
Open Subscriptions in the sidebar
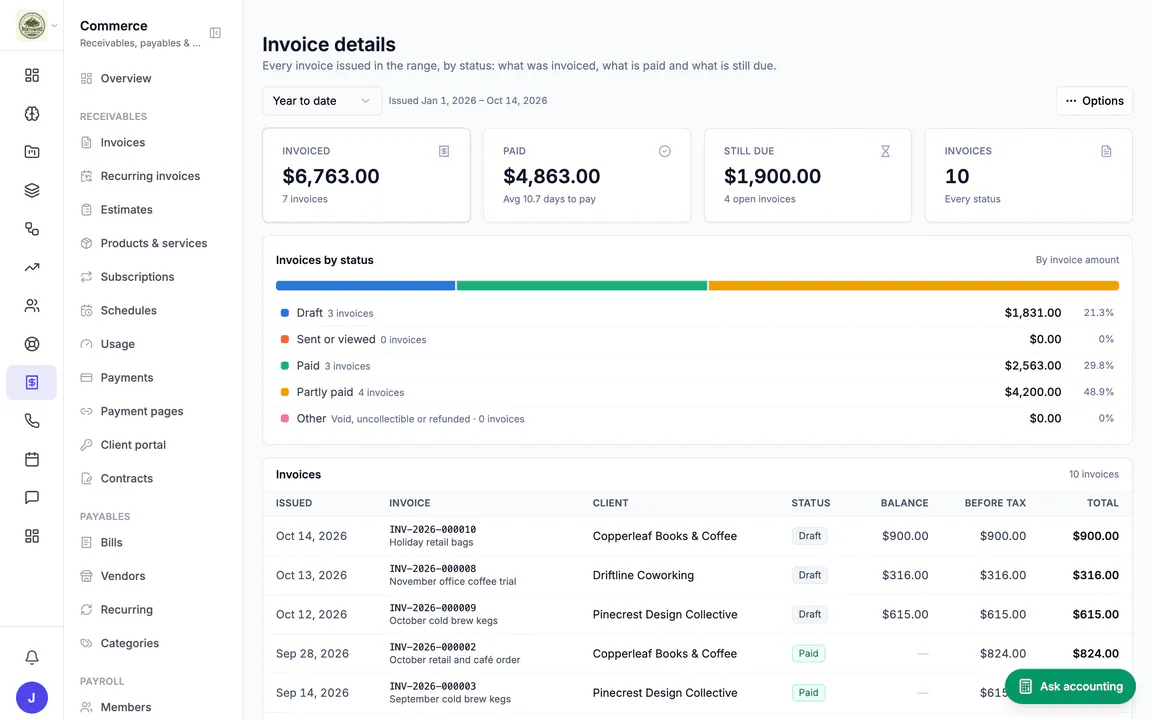coord(137,277)
